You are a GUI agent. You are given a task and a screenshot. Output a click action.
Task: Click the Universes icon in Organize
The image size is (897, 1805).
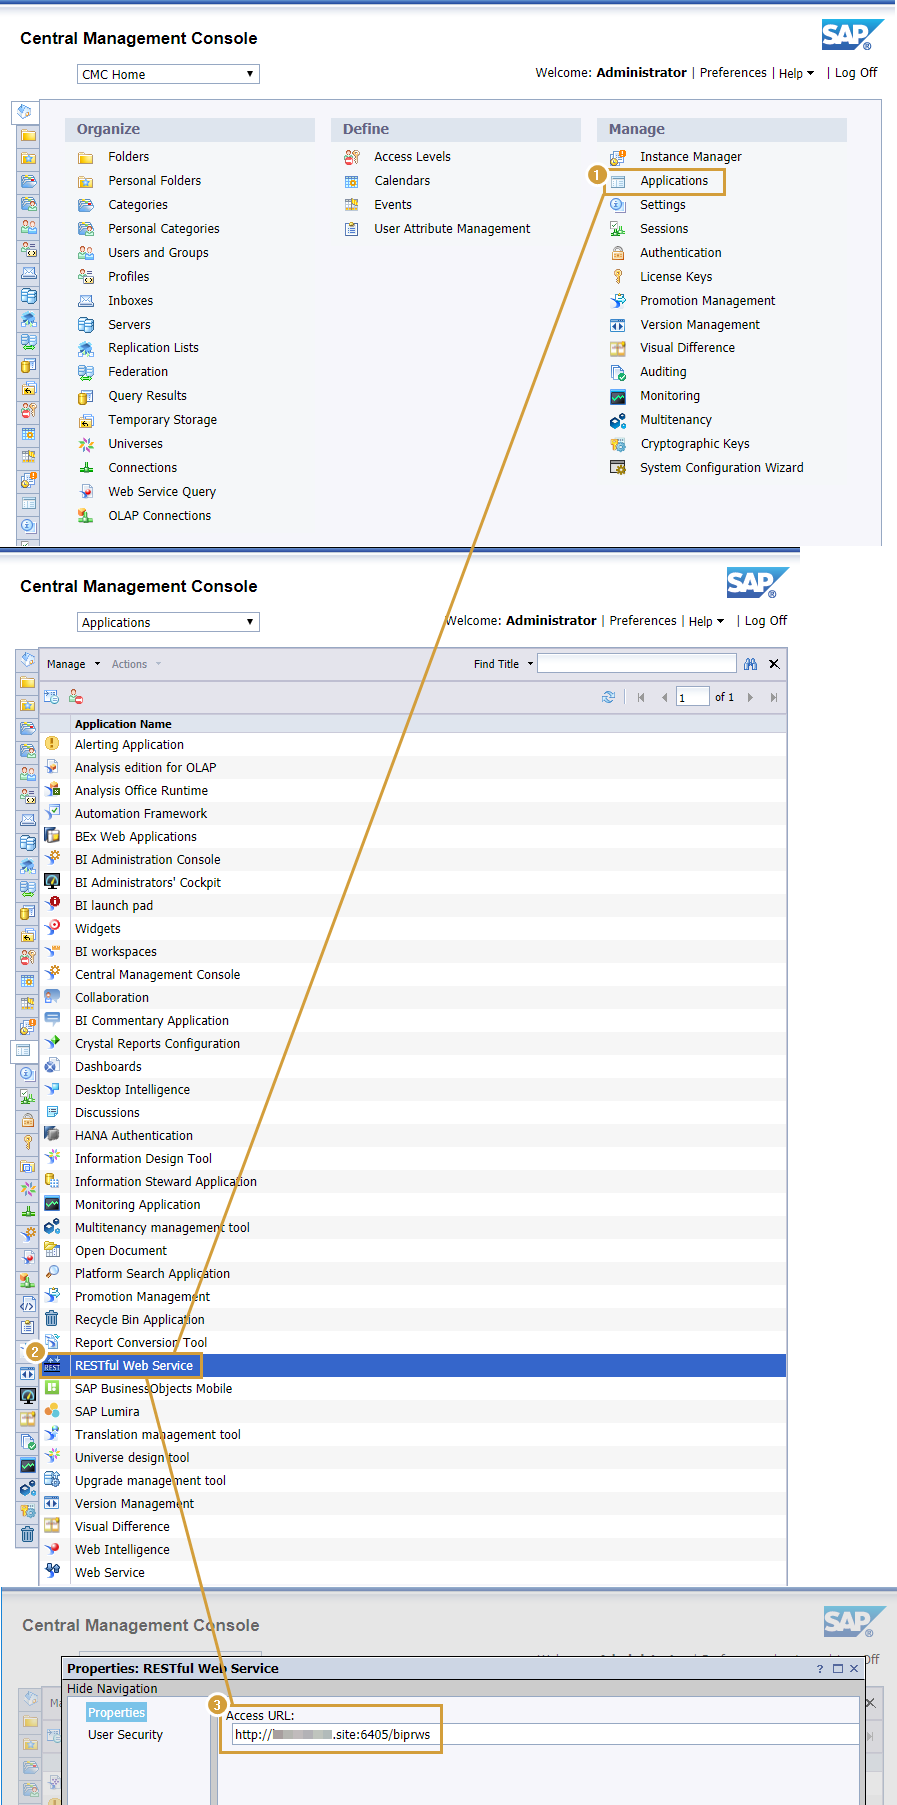click(86, 444)
